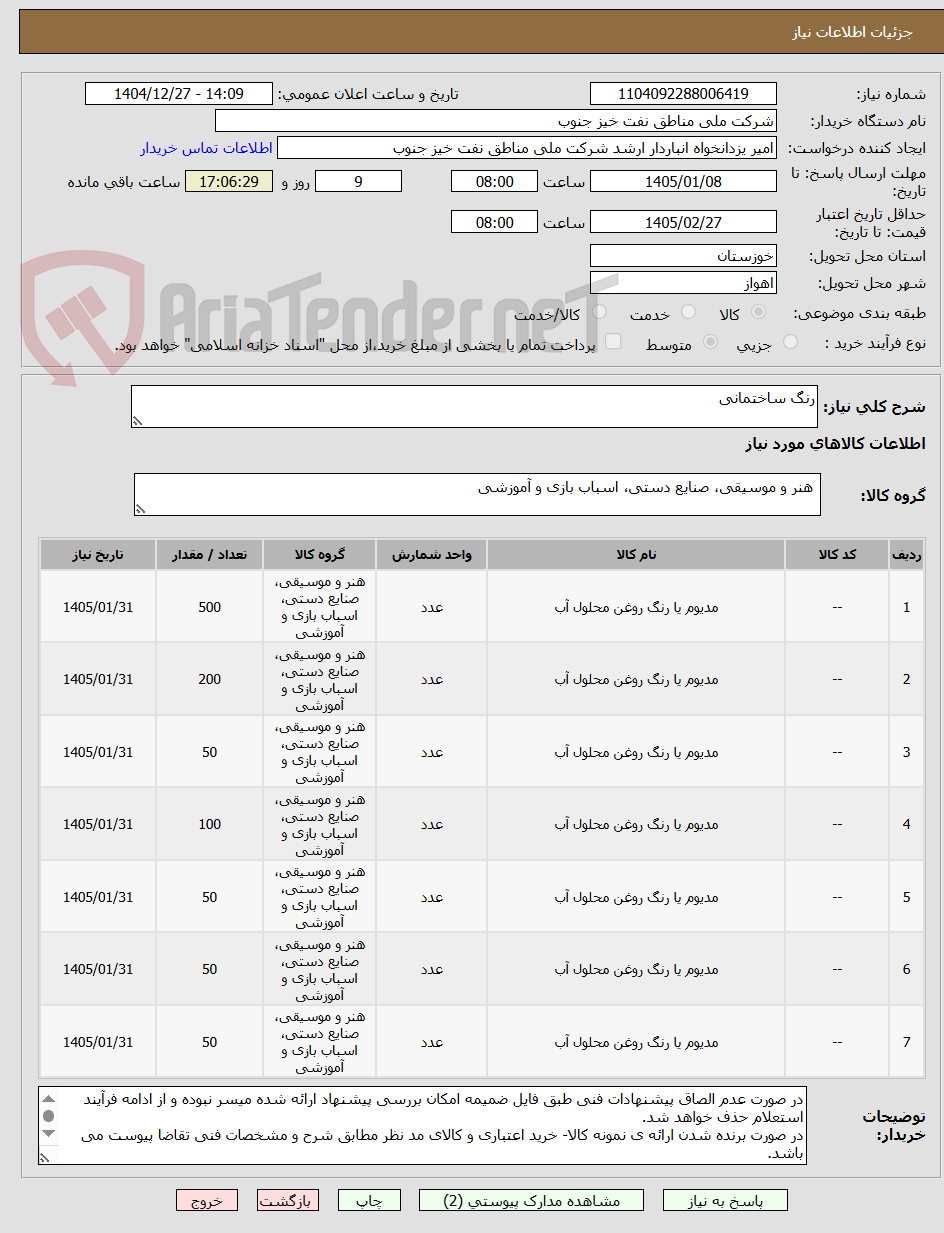Click the تاریخ نیاز column header

(x=98, y=554)
